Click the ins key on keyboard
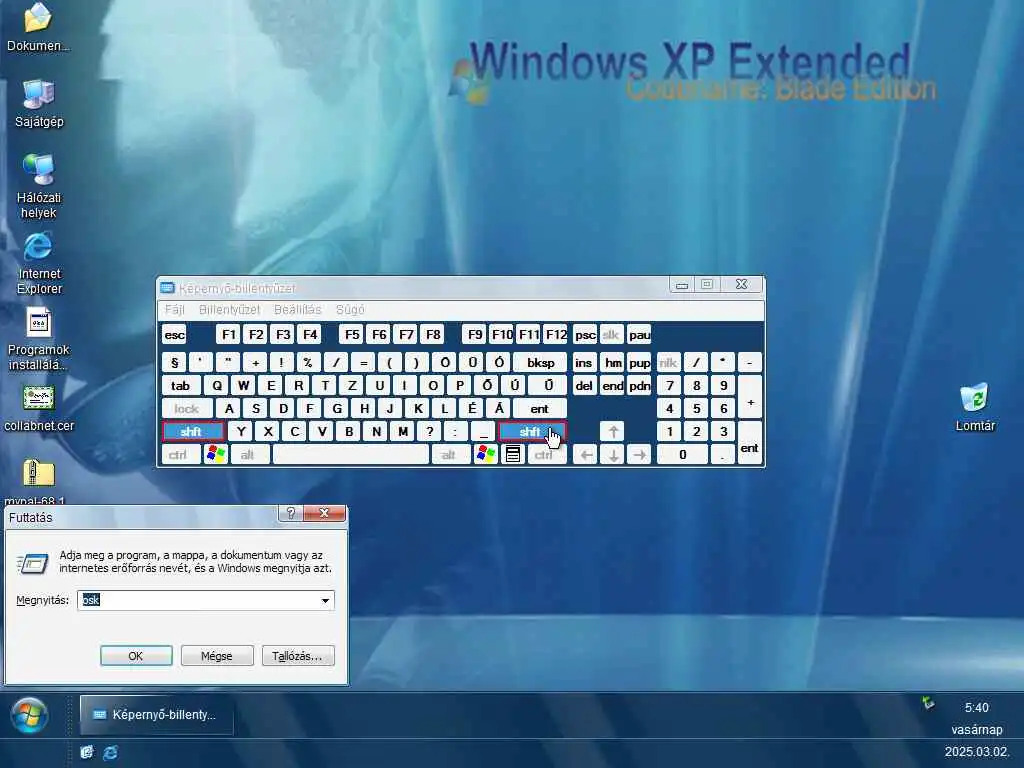 coord(583,362)
